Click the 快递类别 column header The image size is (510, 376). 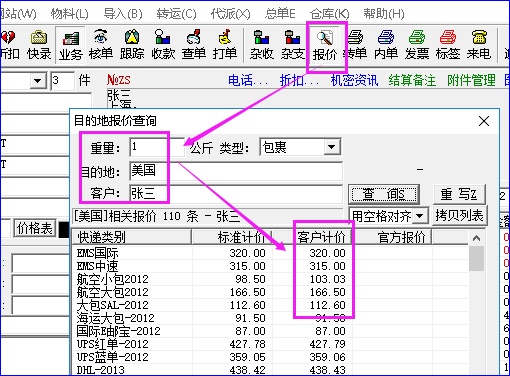(132, 237)
